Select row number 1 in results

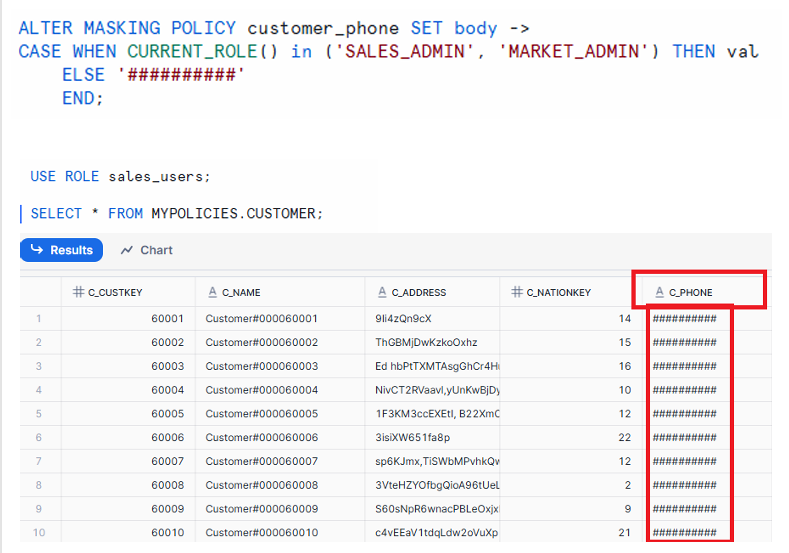(x=40, y=319)
